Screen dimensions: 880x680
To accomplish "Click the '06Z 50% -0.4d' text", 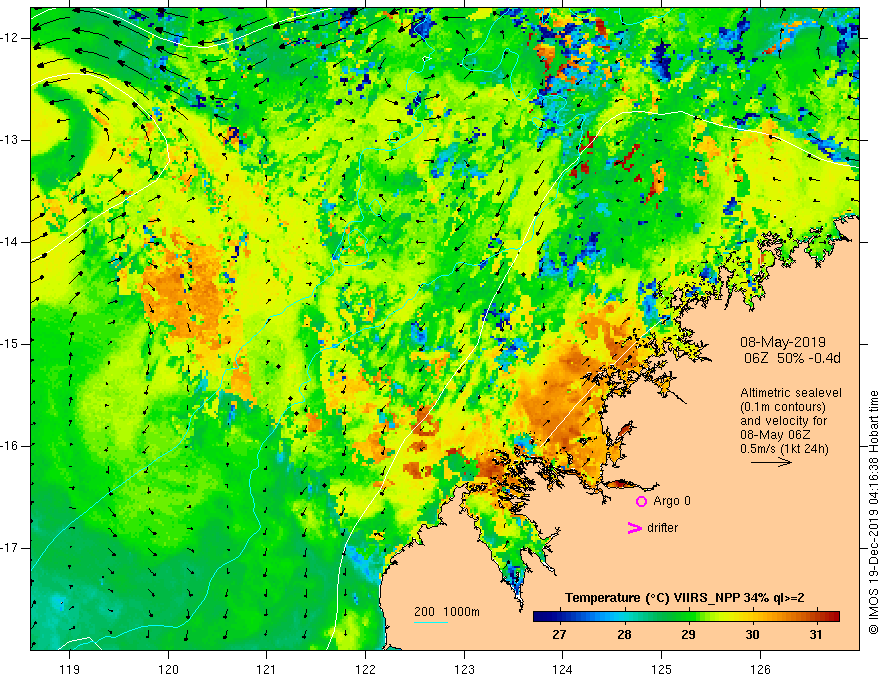I will [792, 358].
